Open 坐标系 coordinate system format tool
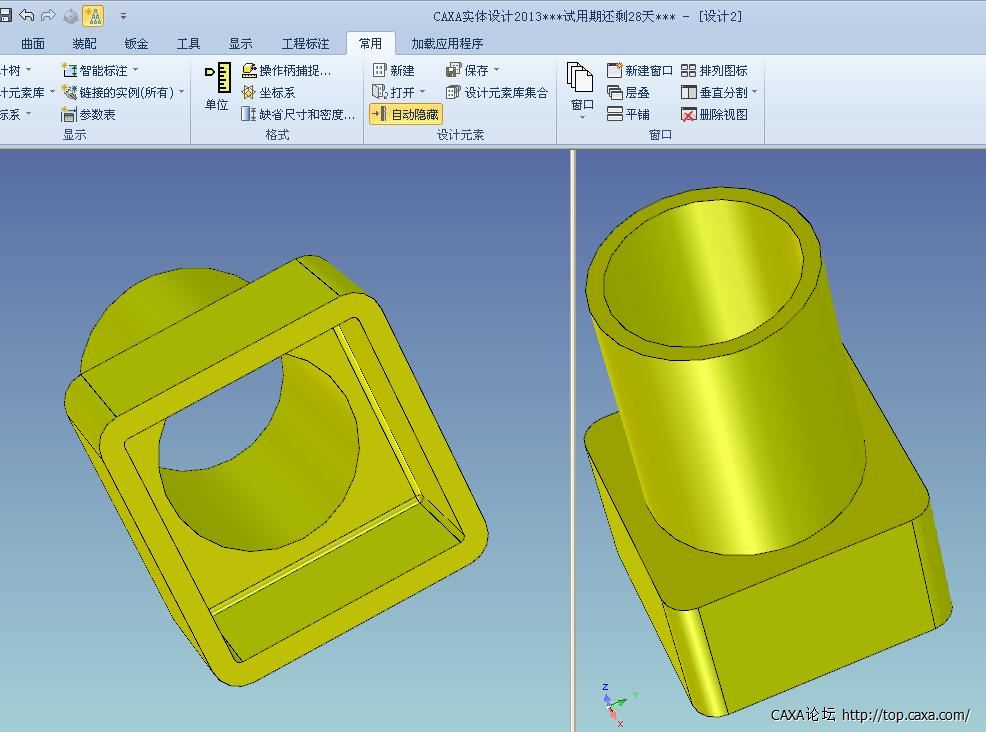The image size is (986, 732). (250, 93)
